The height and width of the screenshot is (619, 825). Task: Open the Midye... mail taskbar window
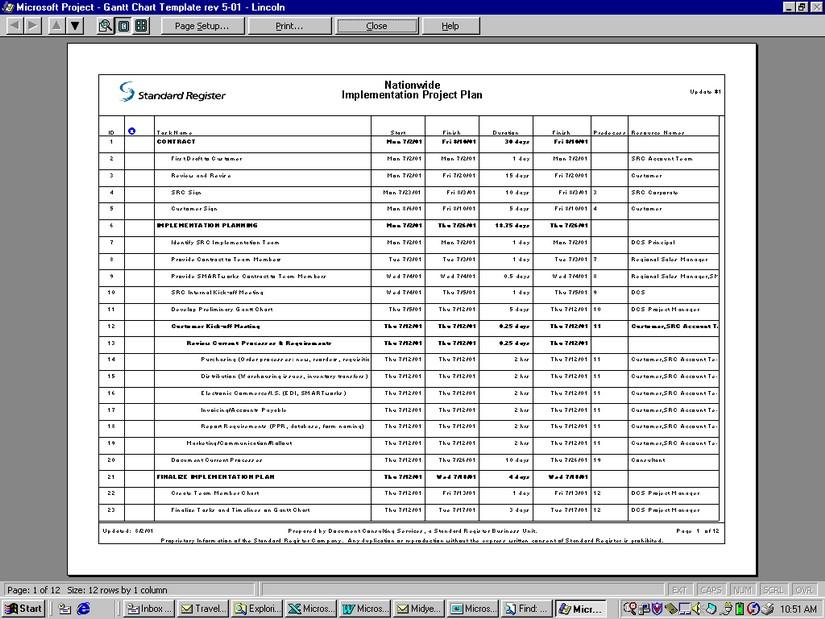419,608
